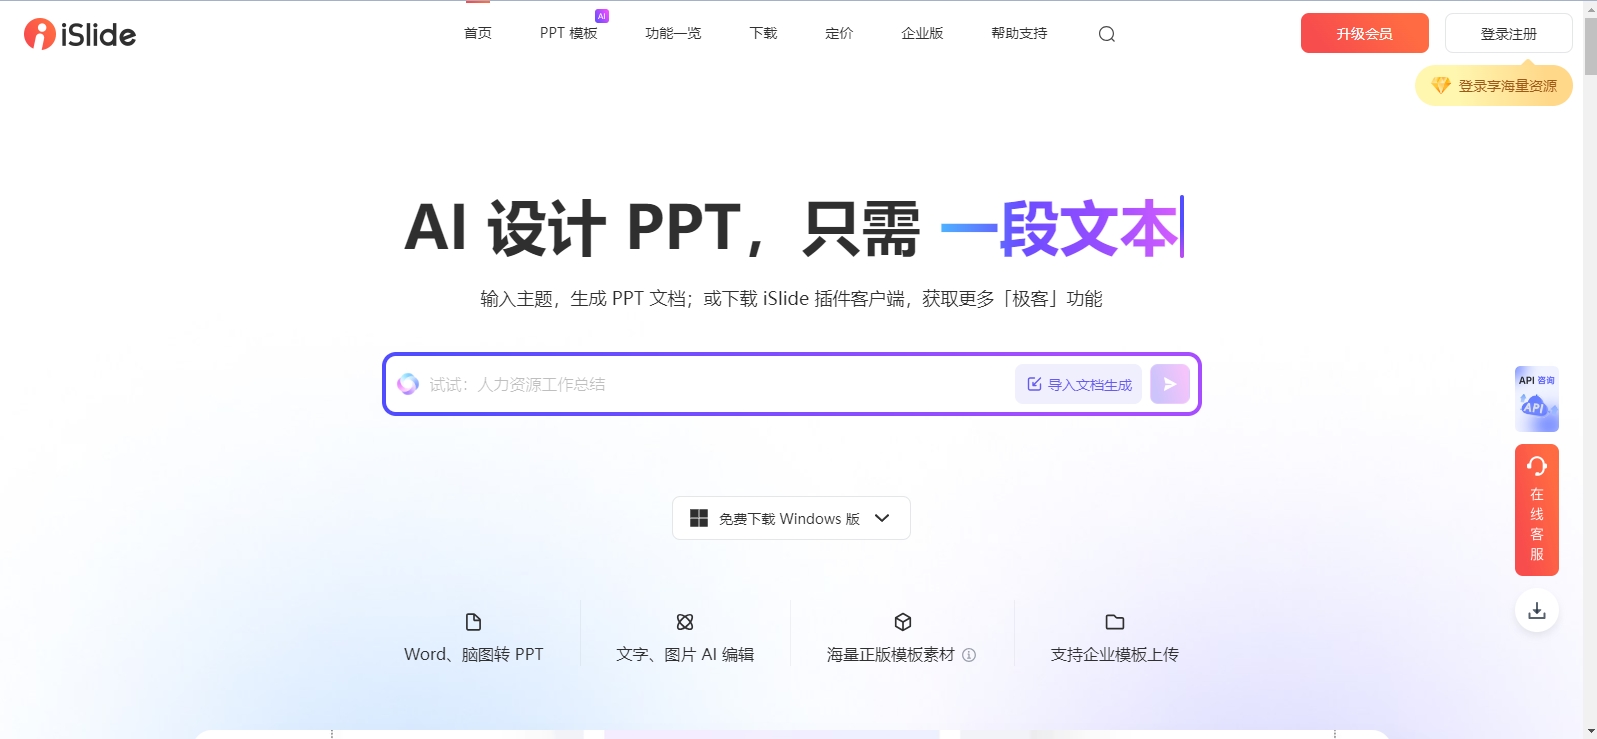Click 登录注册 button
This screenshot has width=1597, height=739.
point(1509,33)
